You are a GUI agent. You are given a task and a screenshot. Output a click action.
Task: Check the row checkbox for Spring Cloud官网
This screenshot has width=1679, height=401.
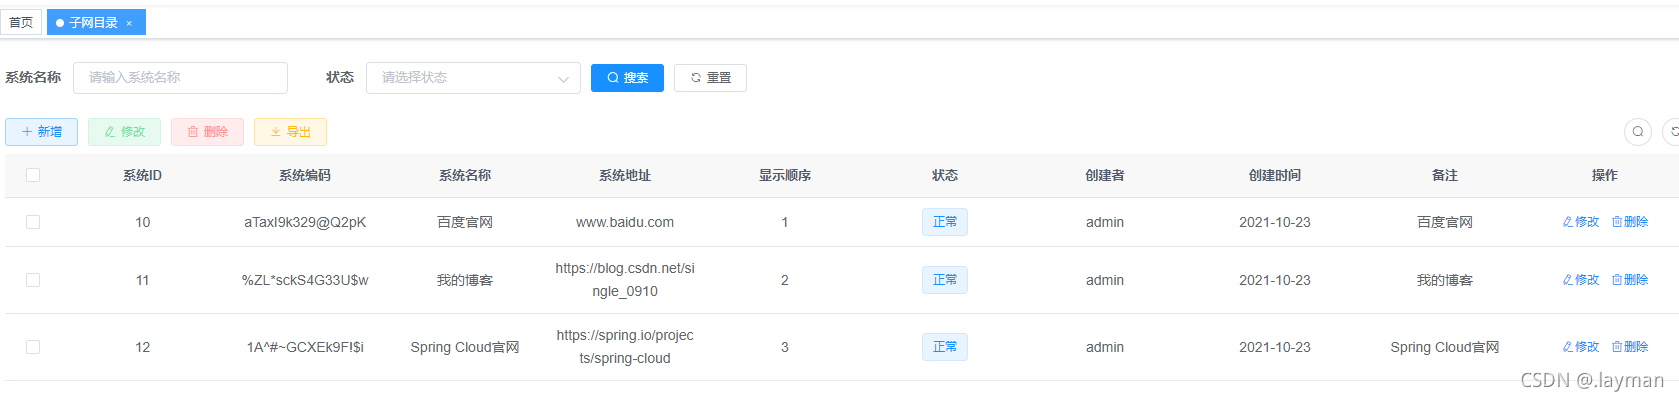[33, 347]
